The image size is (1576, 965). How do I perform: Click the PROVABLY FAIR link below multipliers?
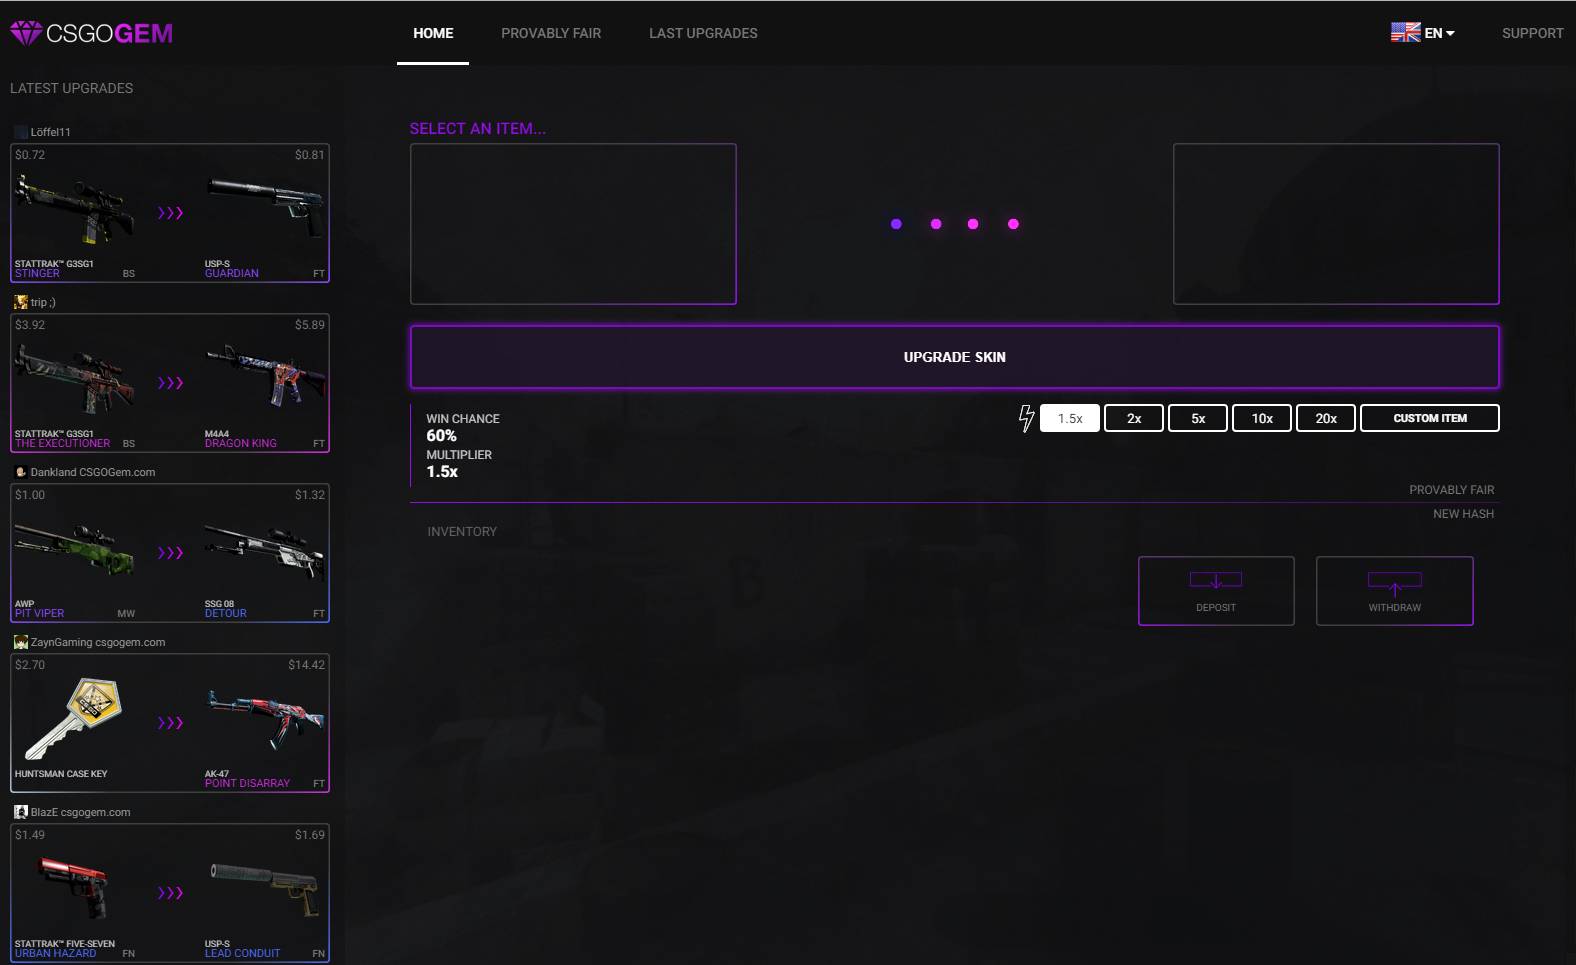tap(1451, 490)
